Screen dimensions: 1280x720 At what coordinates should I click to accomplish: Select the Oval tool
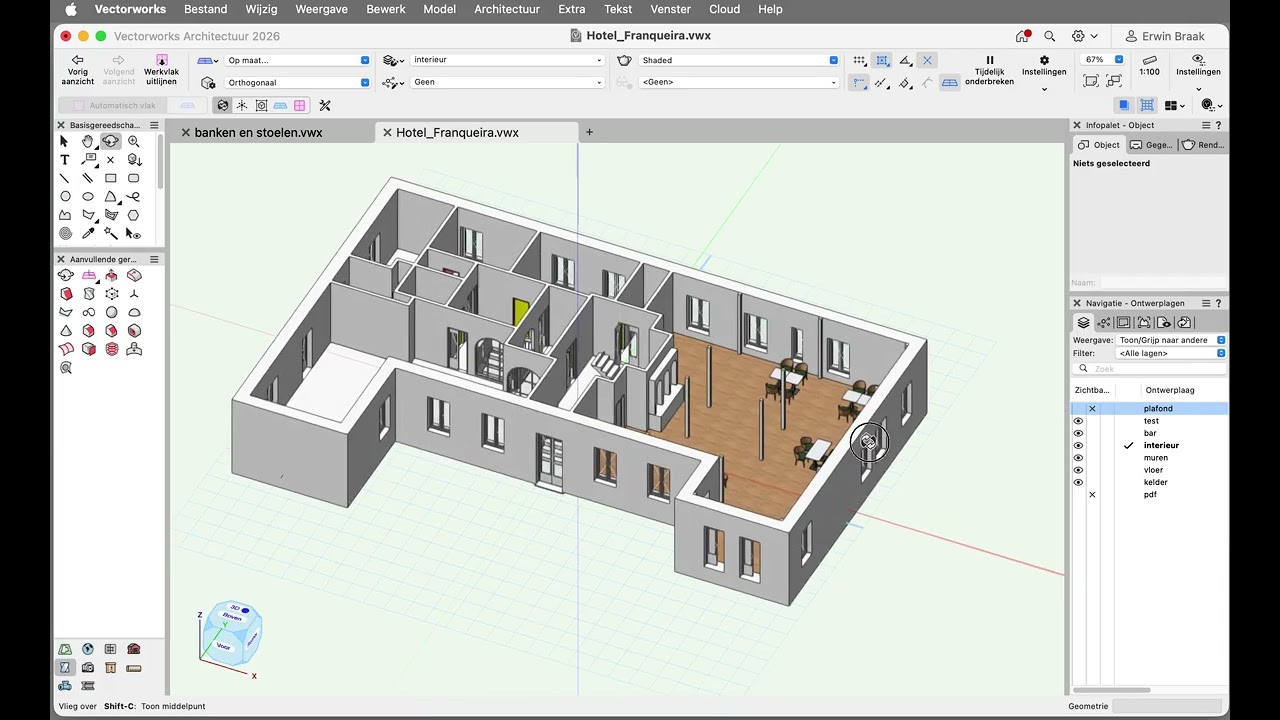88,197
